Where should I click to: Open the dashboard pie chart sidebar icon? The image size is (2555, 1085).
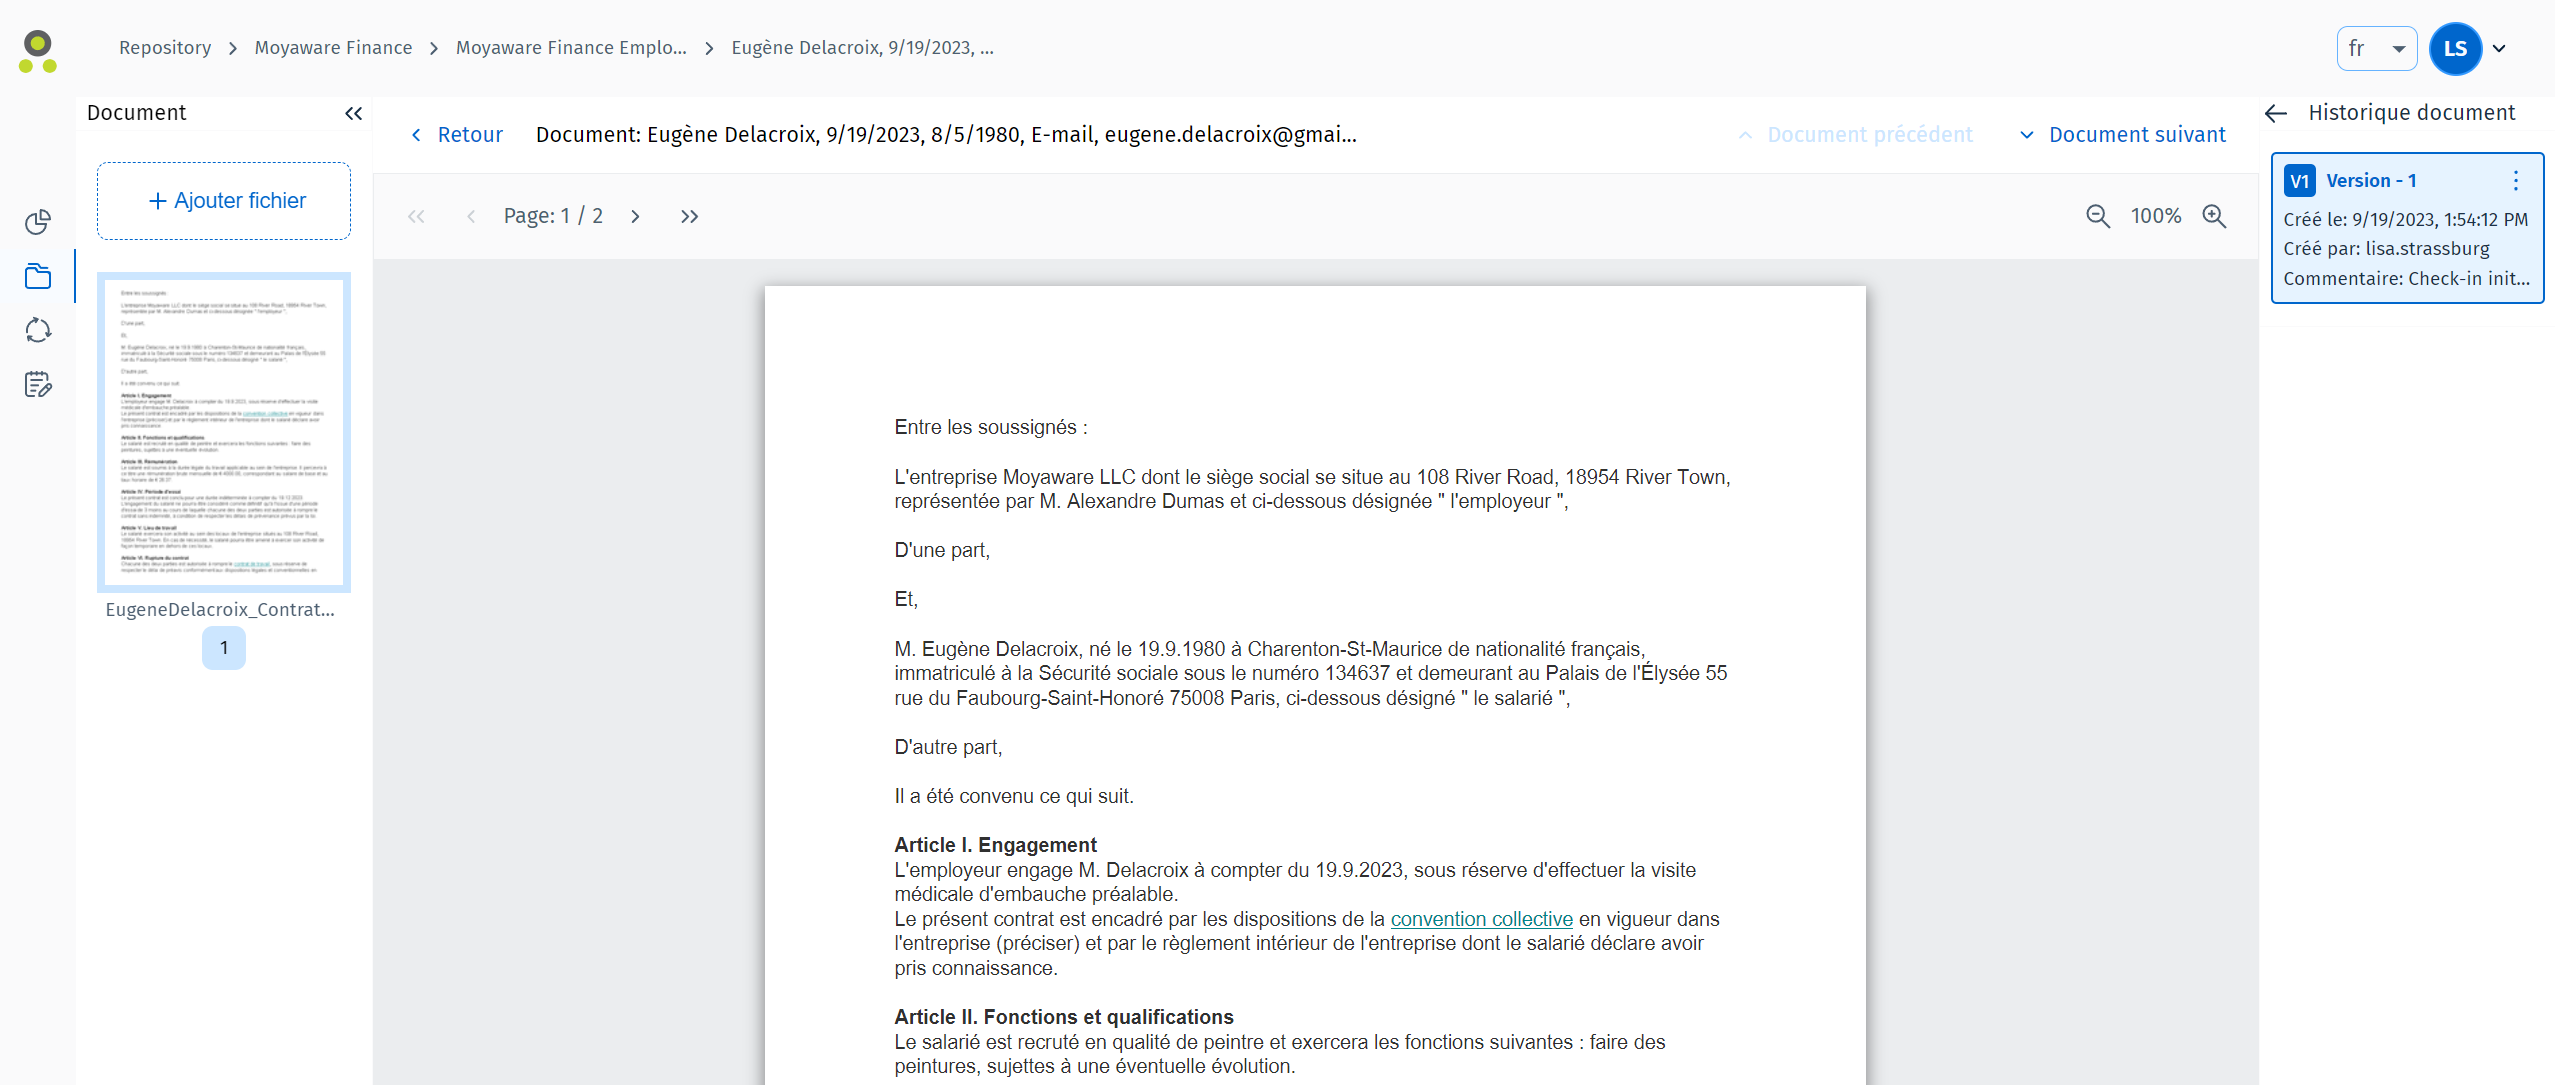[x=38, y=222]
